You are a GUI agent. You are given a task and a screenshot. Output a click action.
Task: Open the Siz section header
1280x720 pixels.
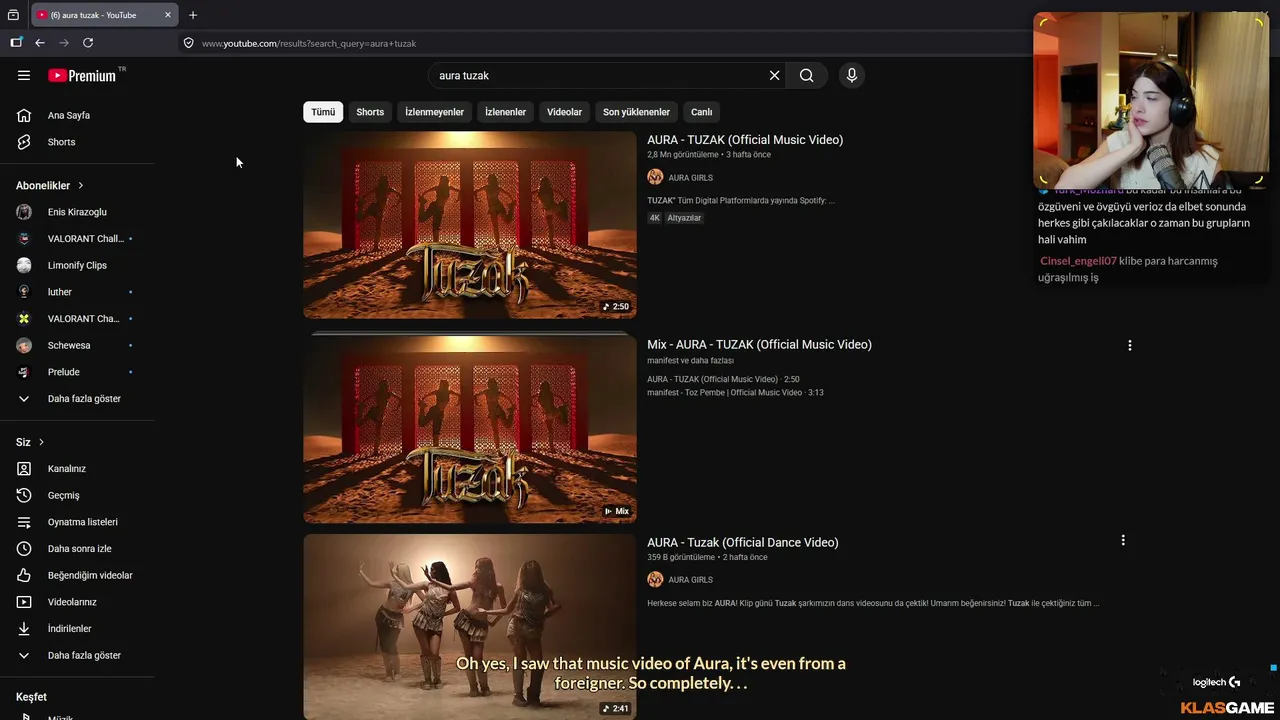(30, 442)
